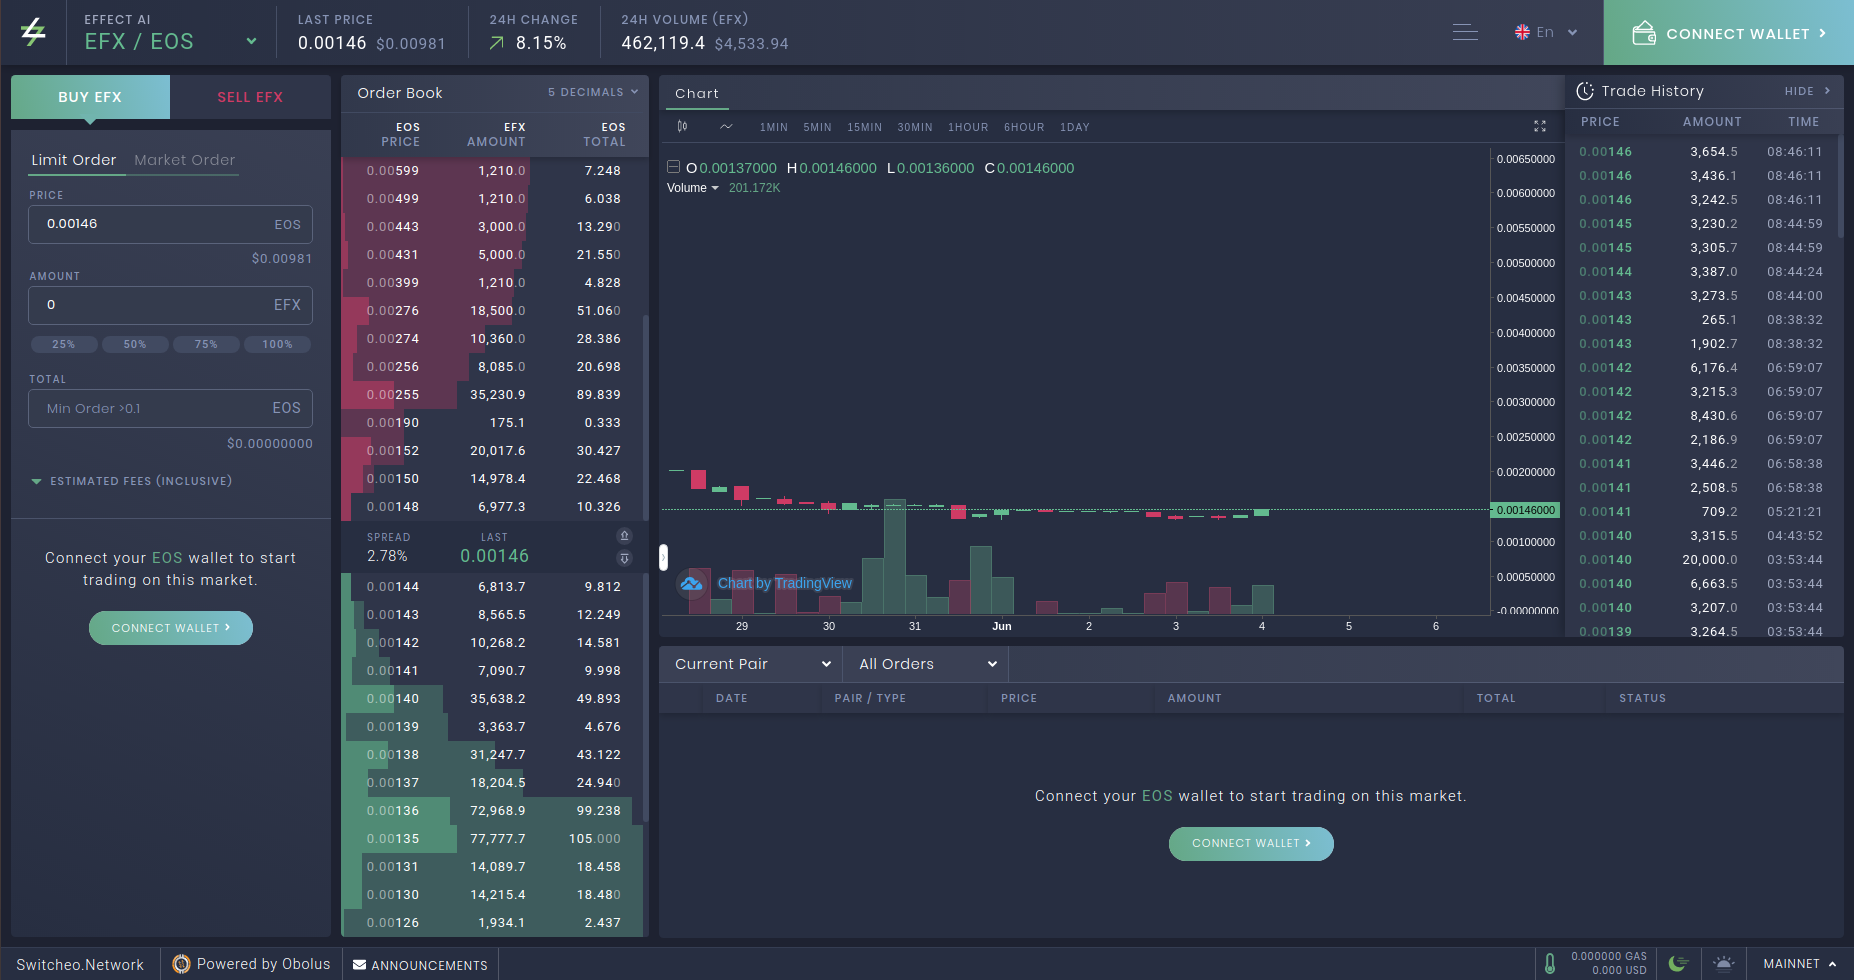Screen dimensions: 1854x980
Task: Expand Estimated Fees (Inclusive)
Action: pos(132,481)
